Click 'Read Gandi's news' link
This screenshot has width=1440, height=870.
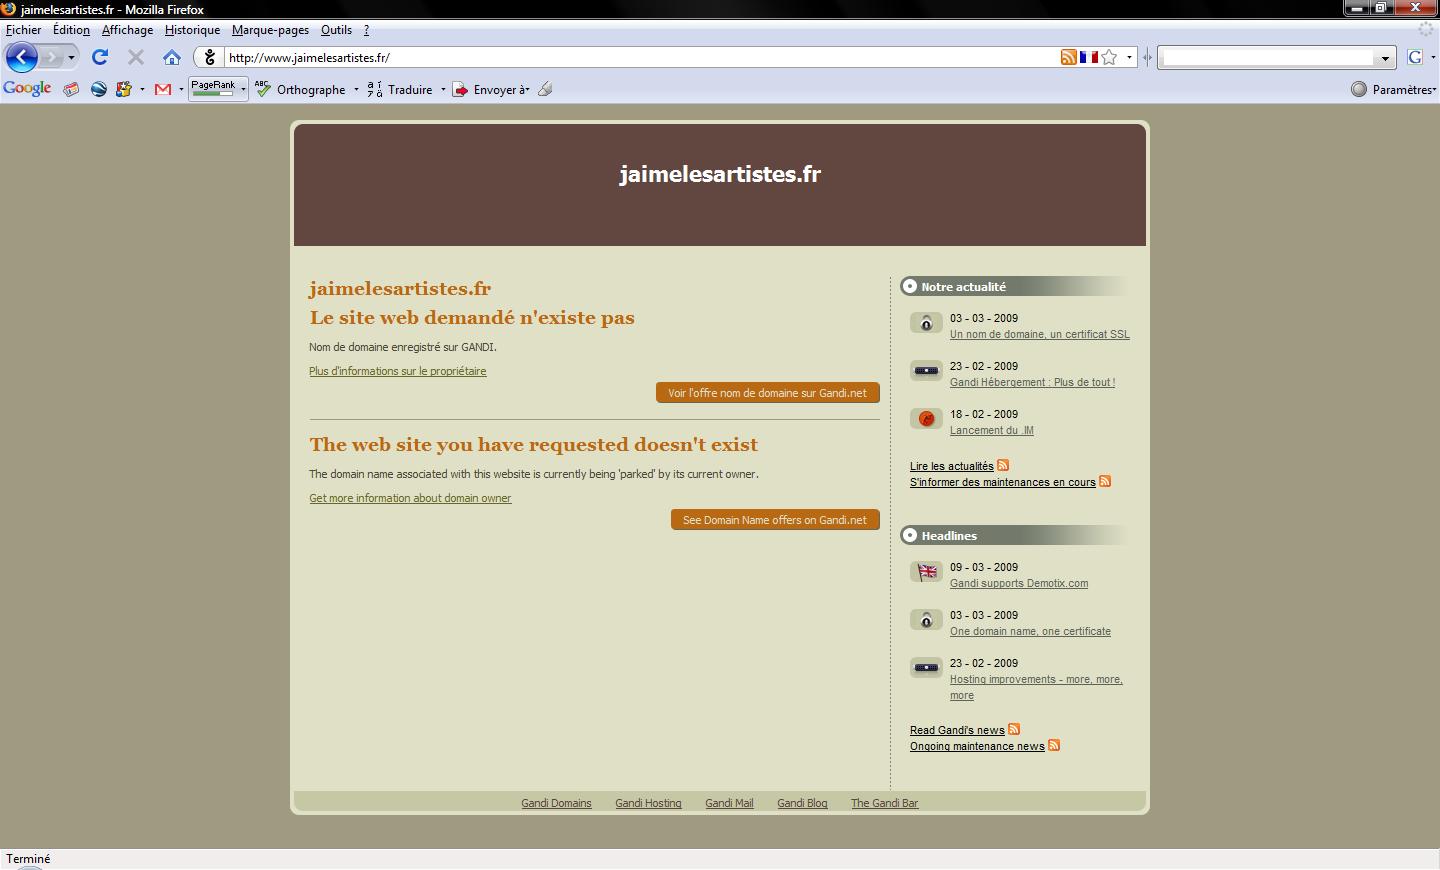(x=957, y=730)
